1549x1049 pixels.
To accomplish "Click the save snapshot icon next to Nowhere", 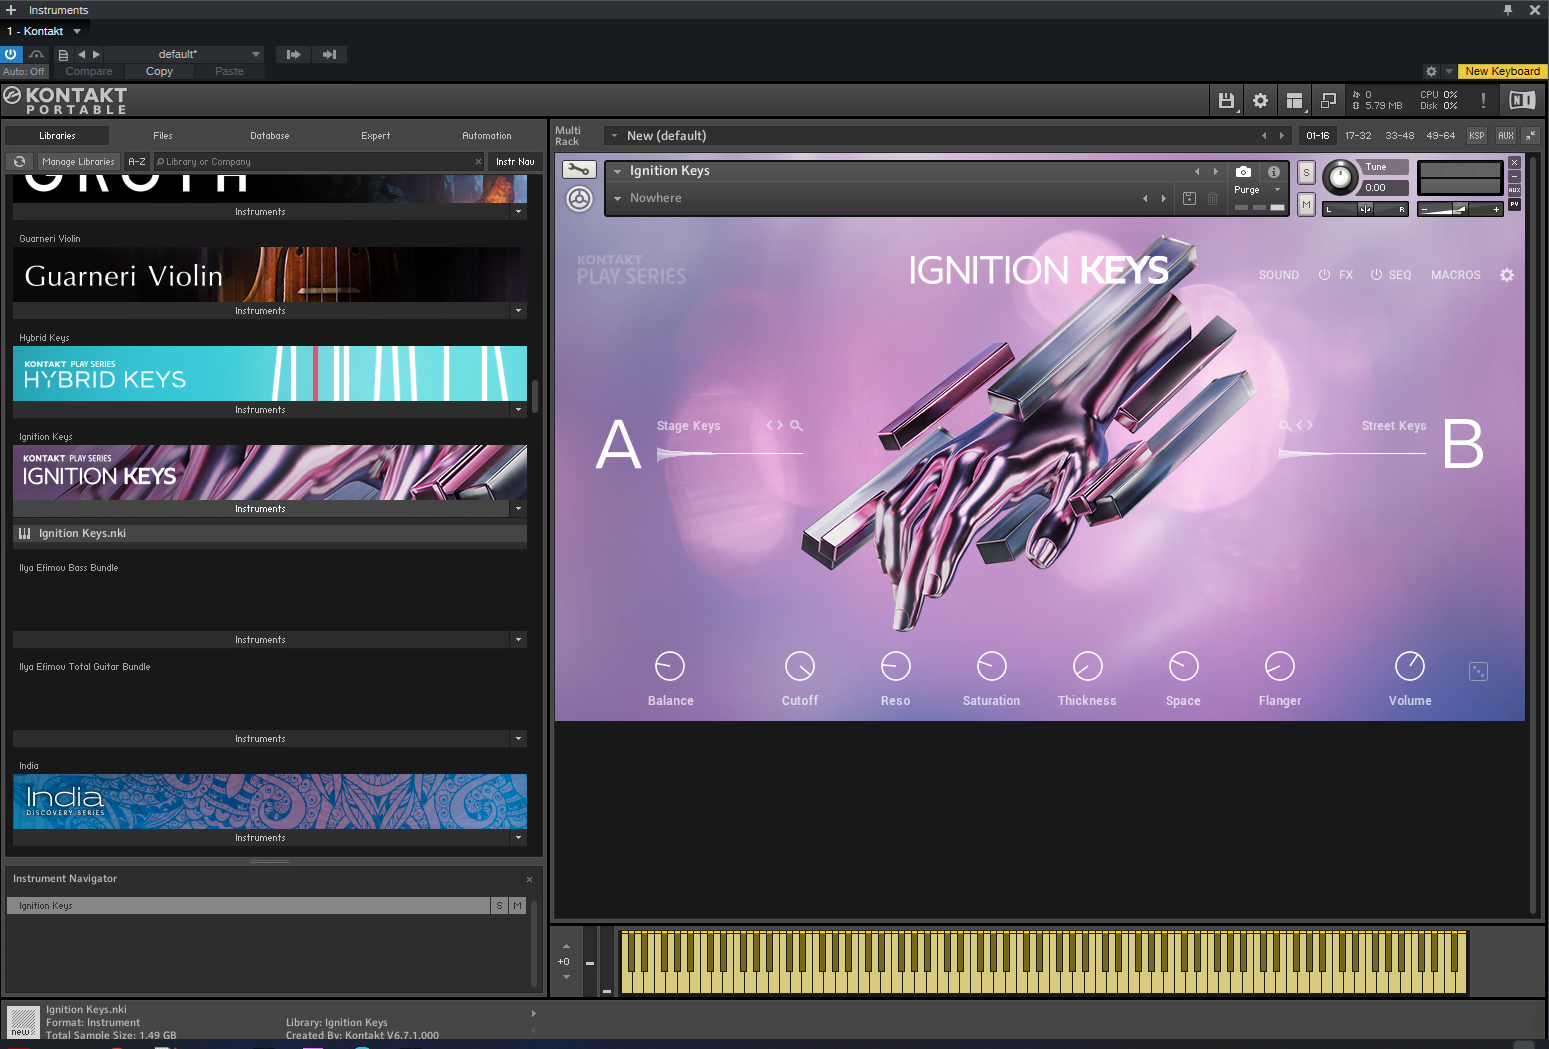I will click(1189, 198).
